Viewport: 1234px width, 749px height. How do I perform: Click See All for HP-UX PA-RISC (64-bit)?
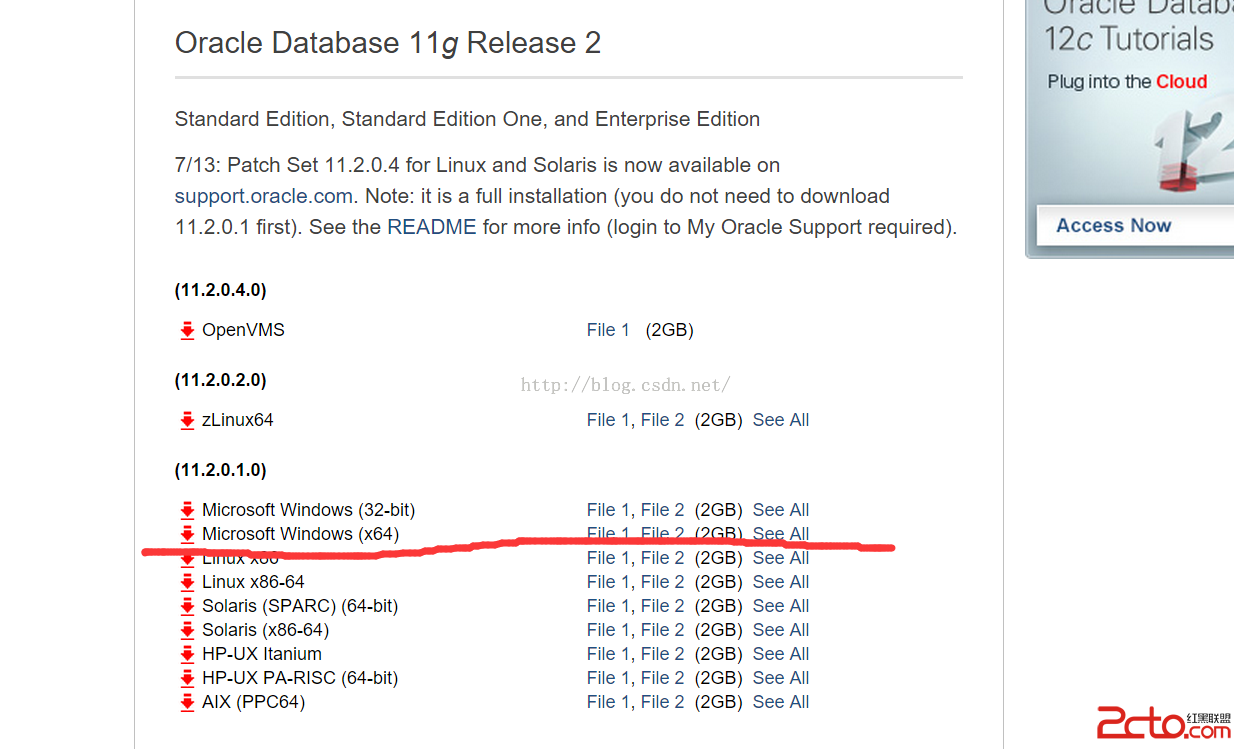click(x=781, y=678)
